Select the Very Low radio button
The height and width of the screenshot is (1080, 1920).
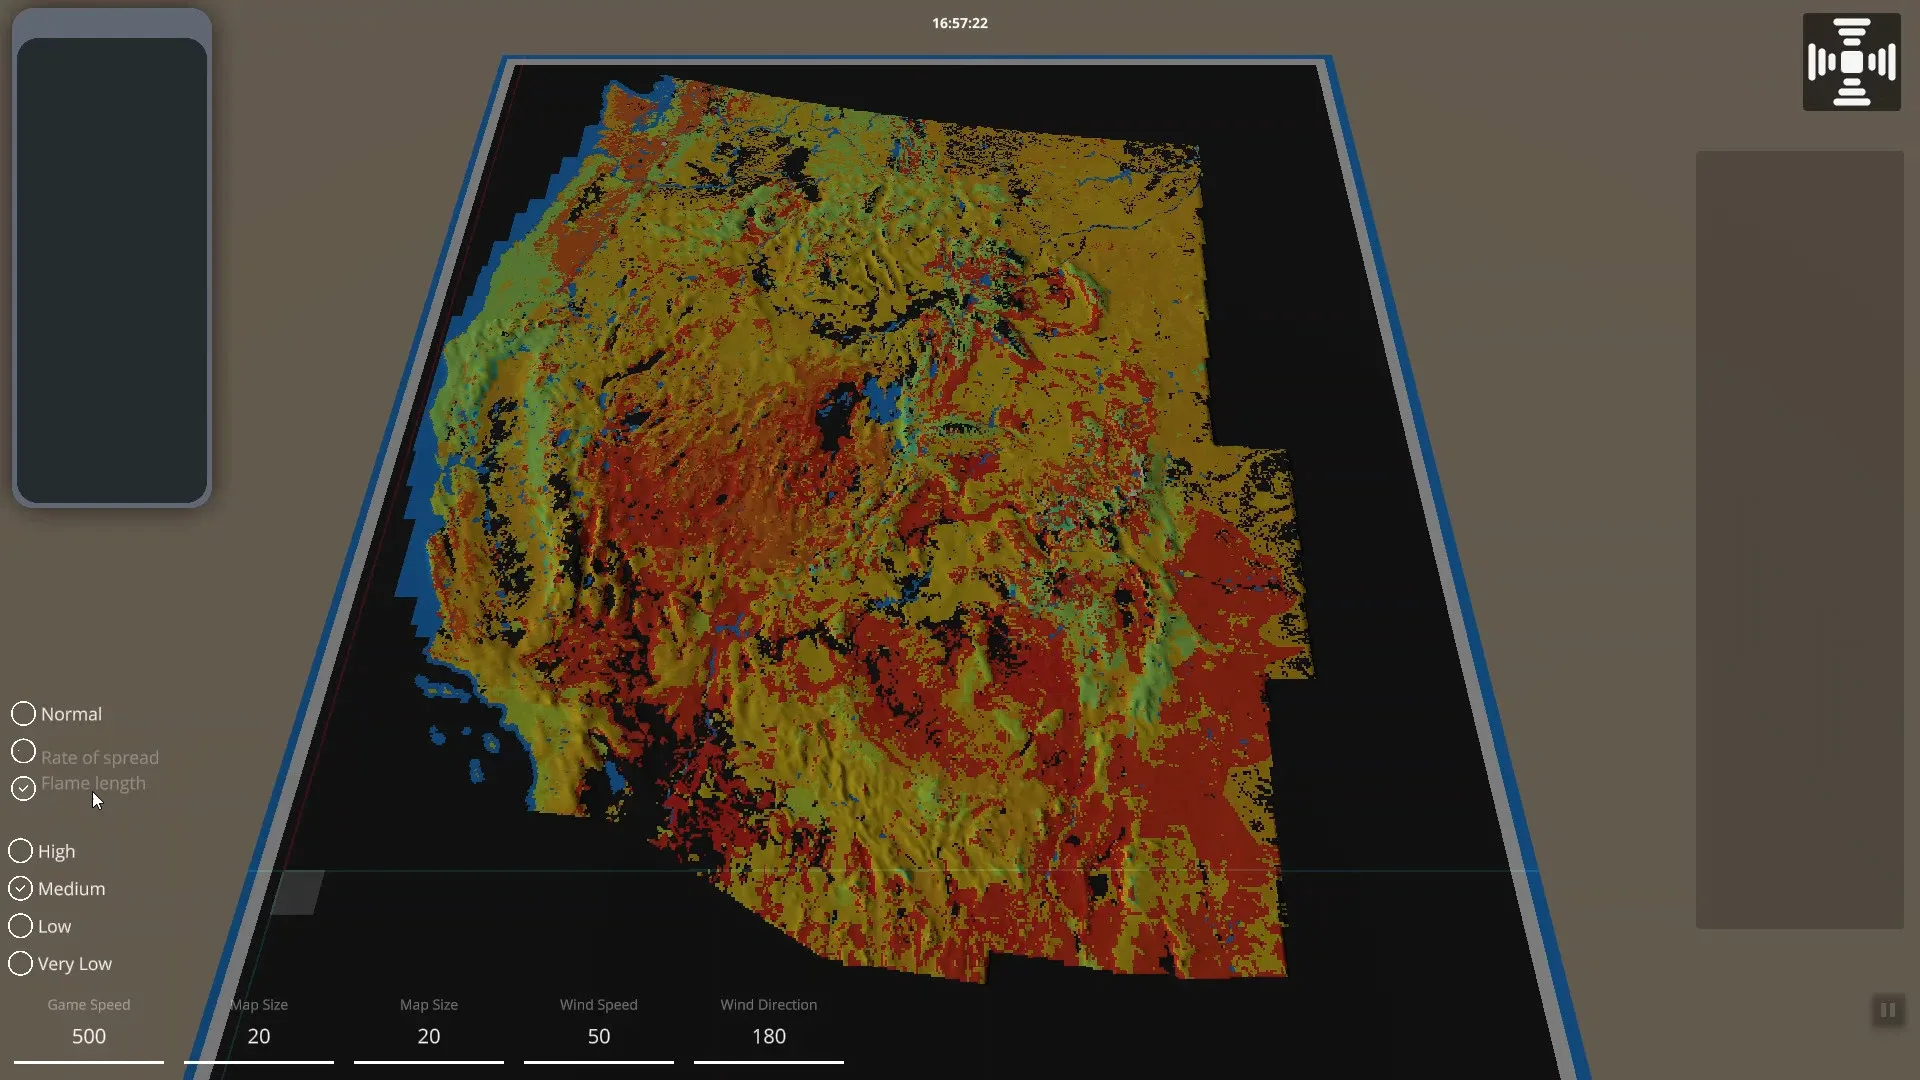click(x=20, y=964)
